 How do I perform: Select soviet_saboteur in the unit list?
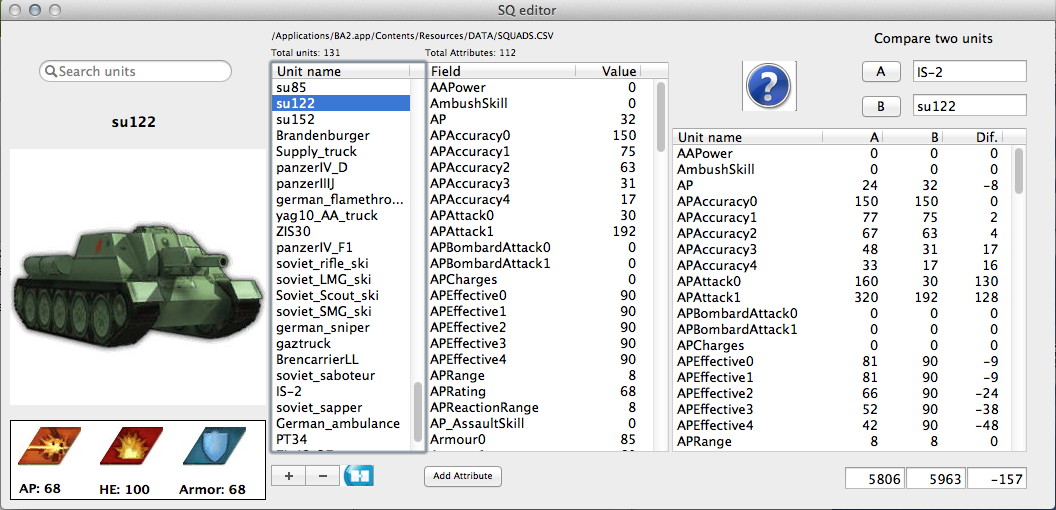pos(341,375)
